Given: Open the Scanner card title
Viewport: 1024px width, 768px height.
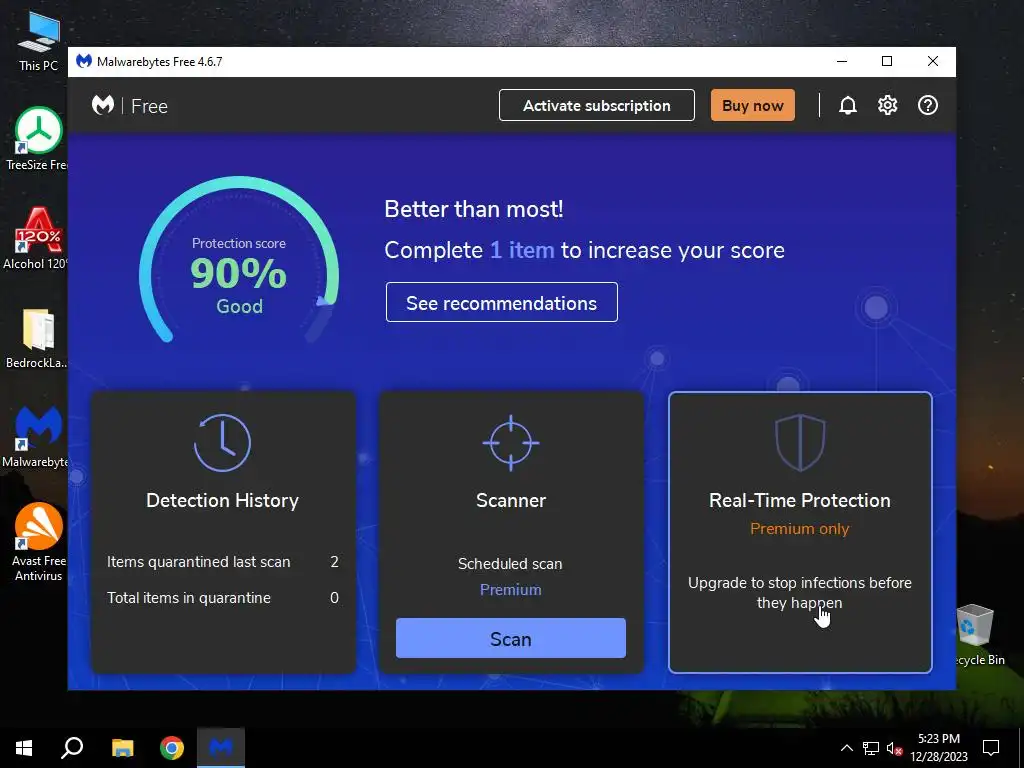Looking at the screenshot, I should coord(511,500).
